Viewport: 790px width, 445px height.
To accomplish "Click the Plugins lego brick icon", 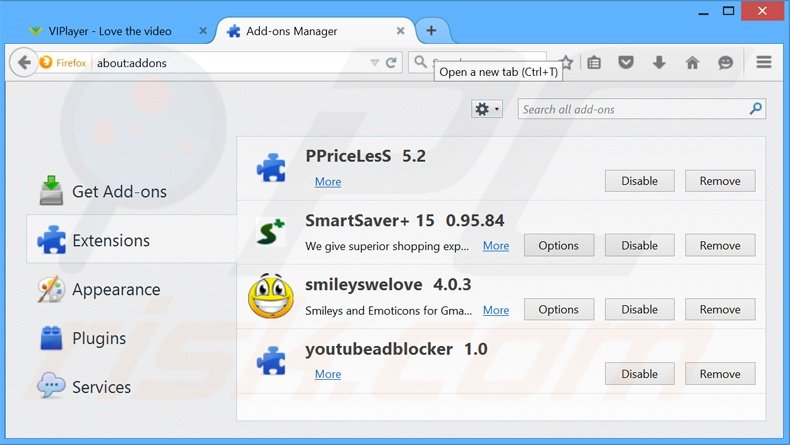I will 51,338.
